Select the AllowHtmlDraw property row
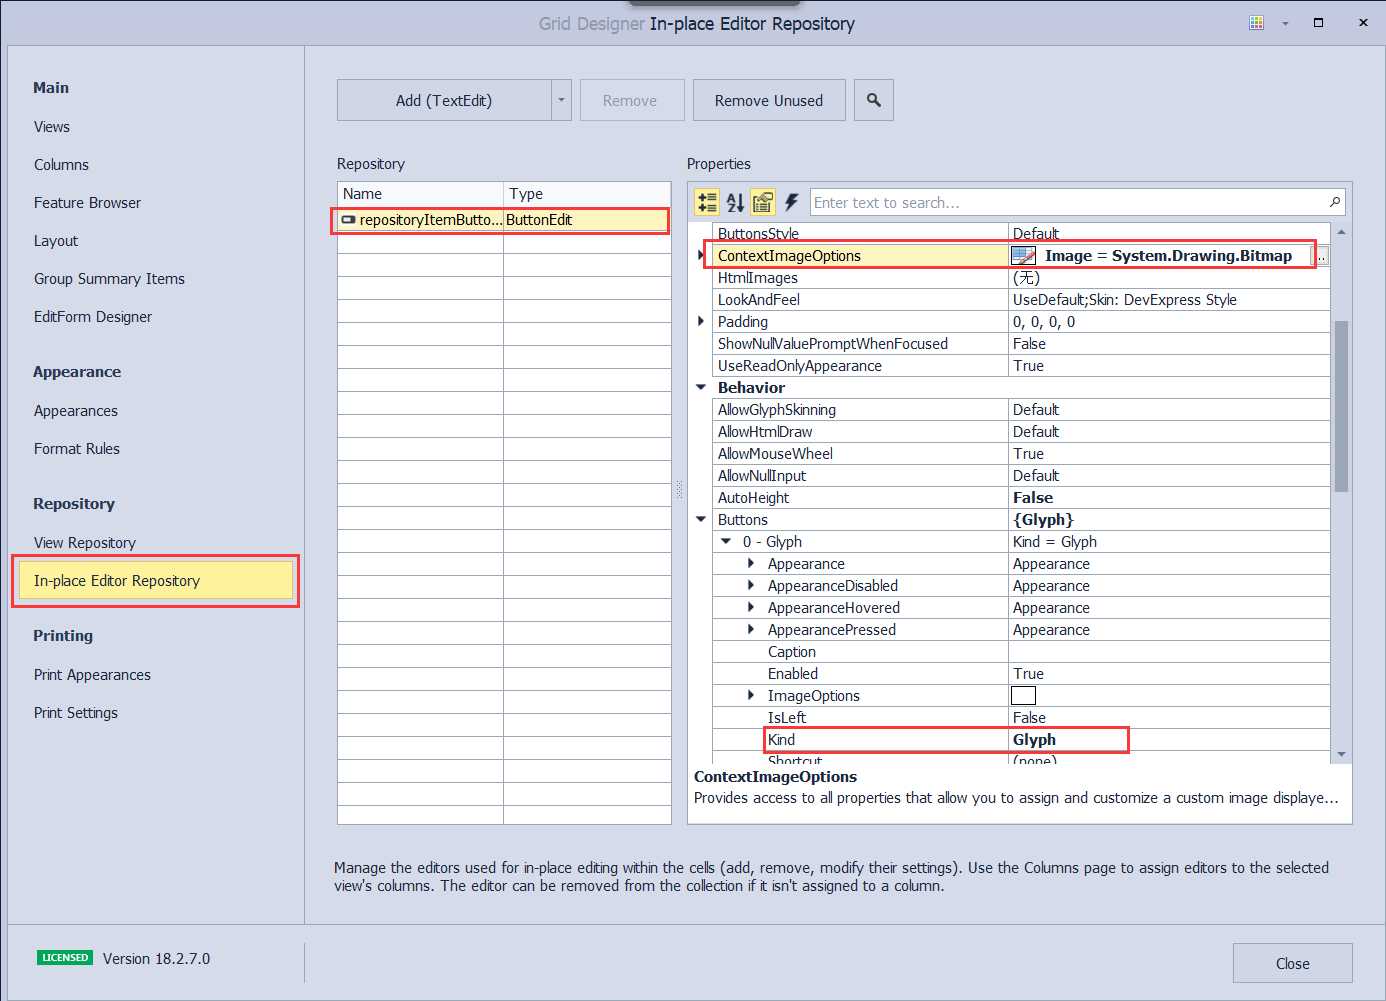The width and height of the screenshot is (1386, 1001). click(x=1021, y=432)
